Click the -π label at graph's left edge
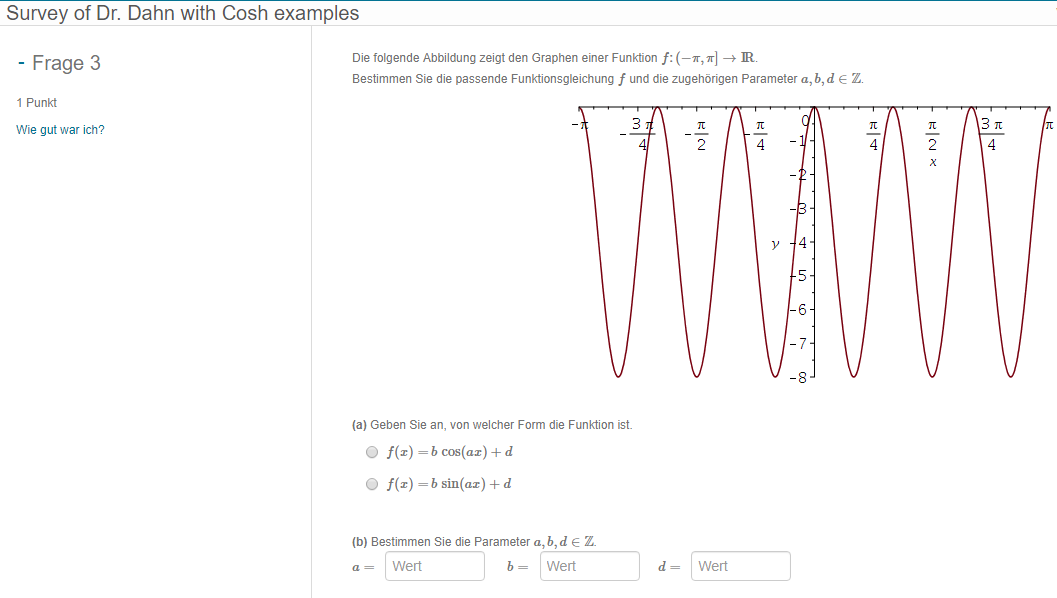 [x=577, y=125]
